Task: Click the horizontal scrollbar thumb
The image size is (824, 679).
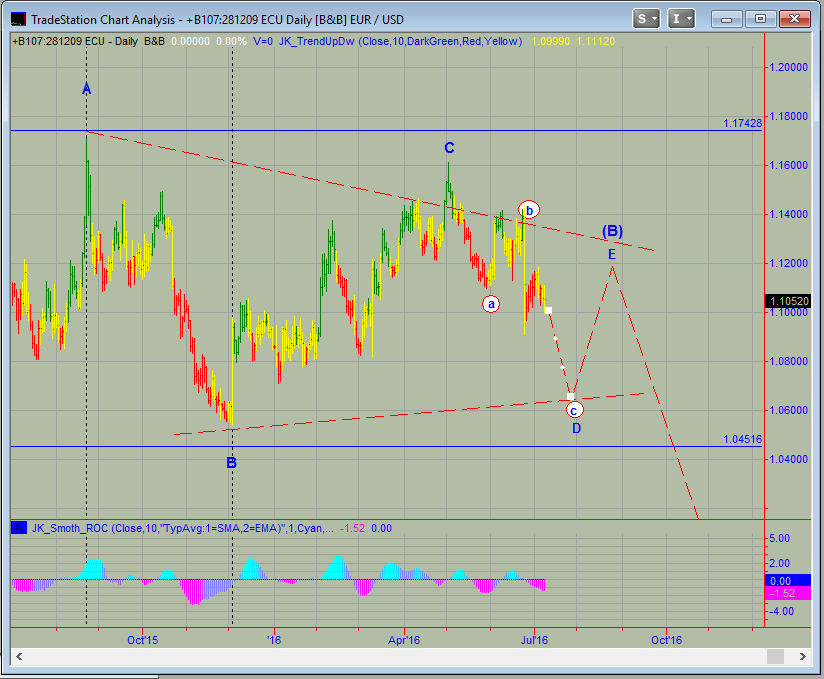Action: tap(773, 656)
